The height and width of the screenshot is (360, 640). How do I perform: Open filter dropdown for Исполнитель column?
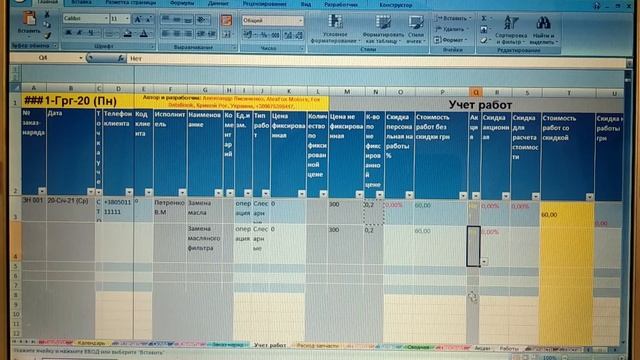(x=182, y=192)
